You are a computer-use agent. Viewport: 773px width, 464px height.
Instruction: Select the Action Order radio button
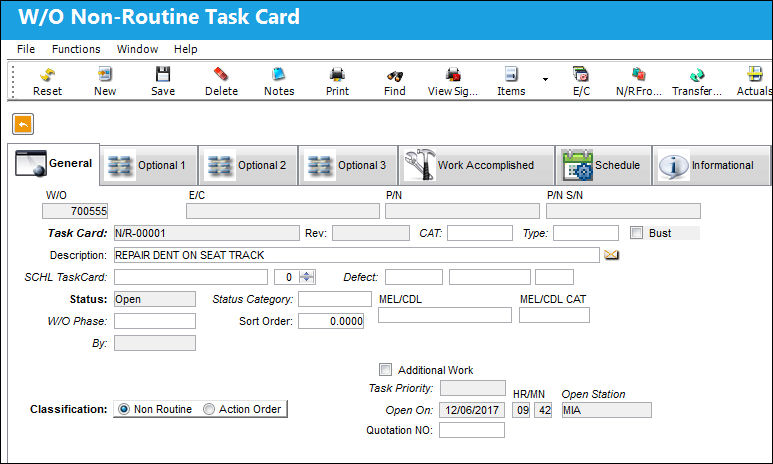pos(209,409)
